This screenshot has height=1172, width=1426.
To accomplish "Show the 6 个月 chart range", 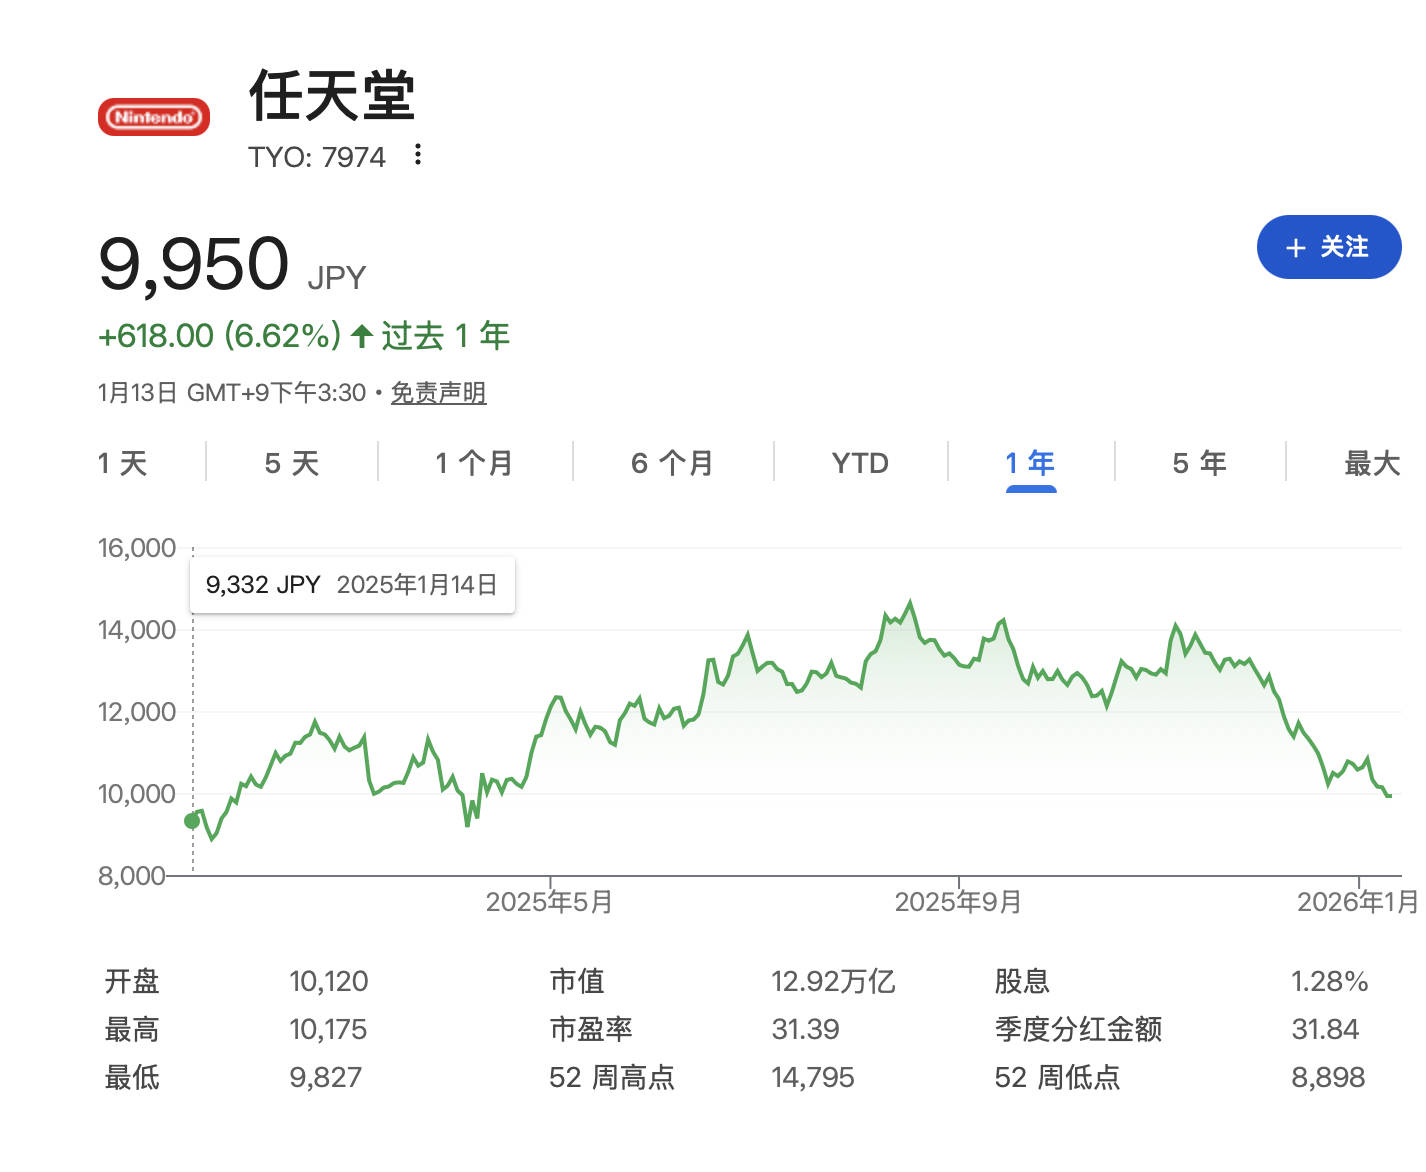I will 672,463.
